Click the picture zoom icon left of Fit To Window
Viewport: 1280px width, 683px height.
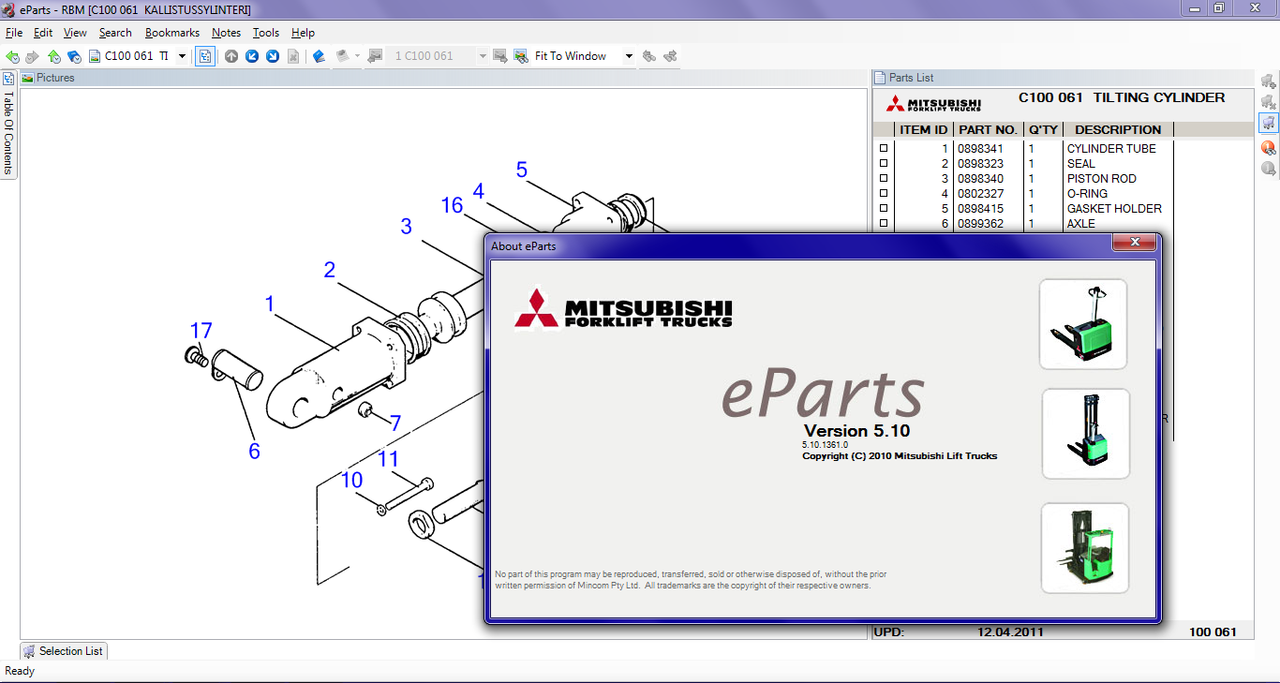click(x=521, y=57)
